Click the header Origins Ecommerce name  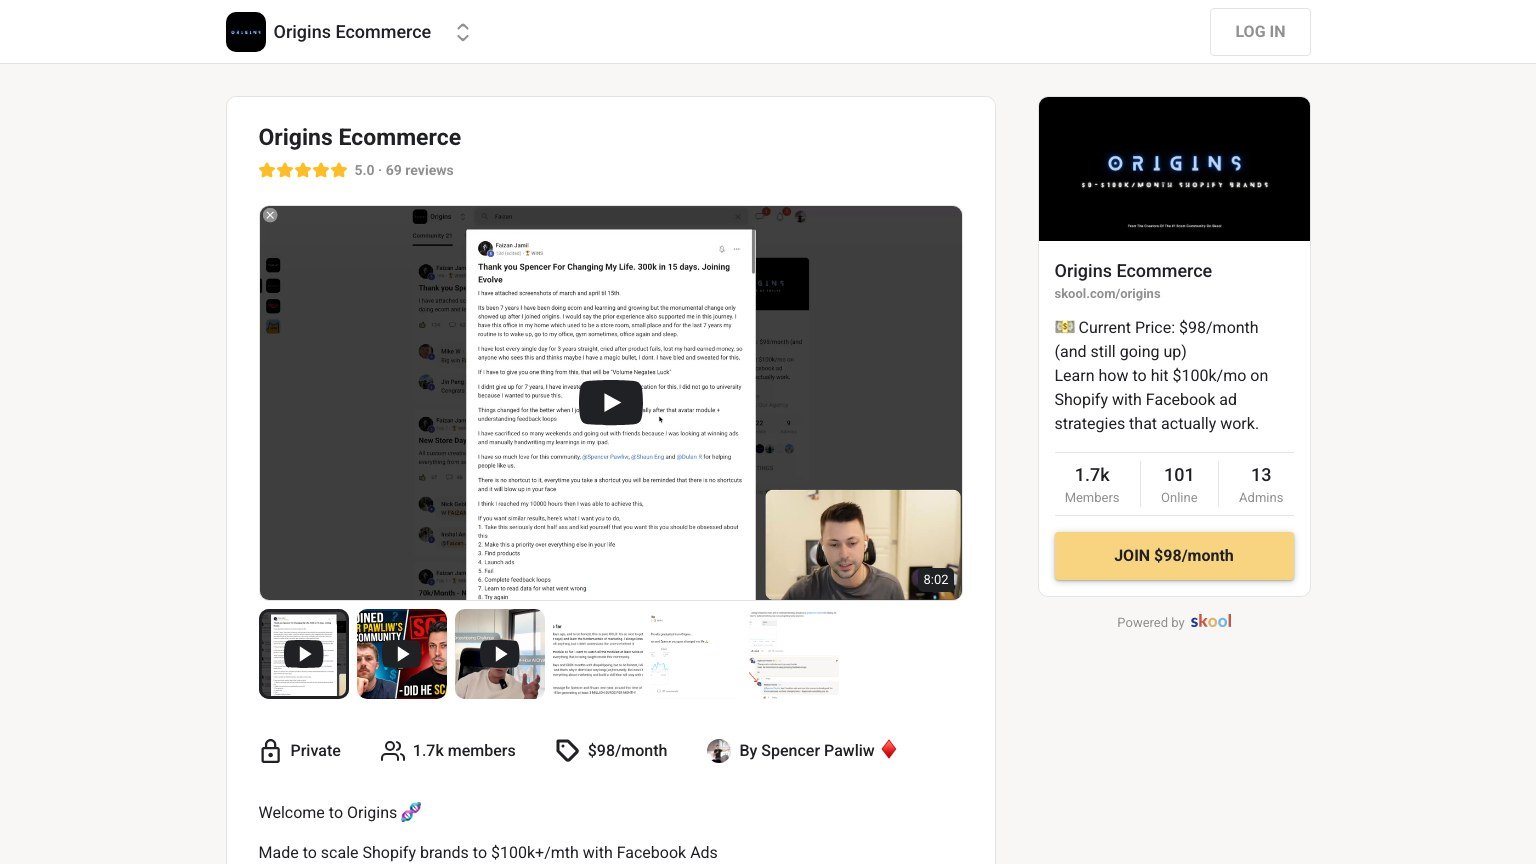click(x=352, y=32)
